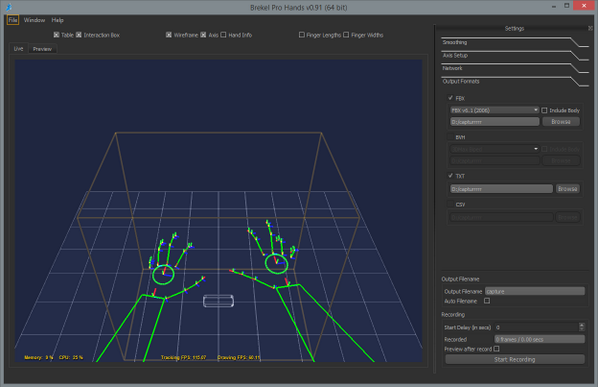The height and width of the screenshot is (387, 598).
Task: Click the Brekel app icon in title bar
Action: click(8, 7)
